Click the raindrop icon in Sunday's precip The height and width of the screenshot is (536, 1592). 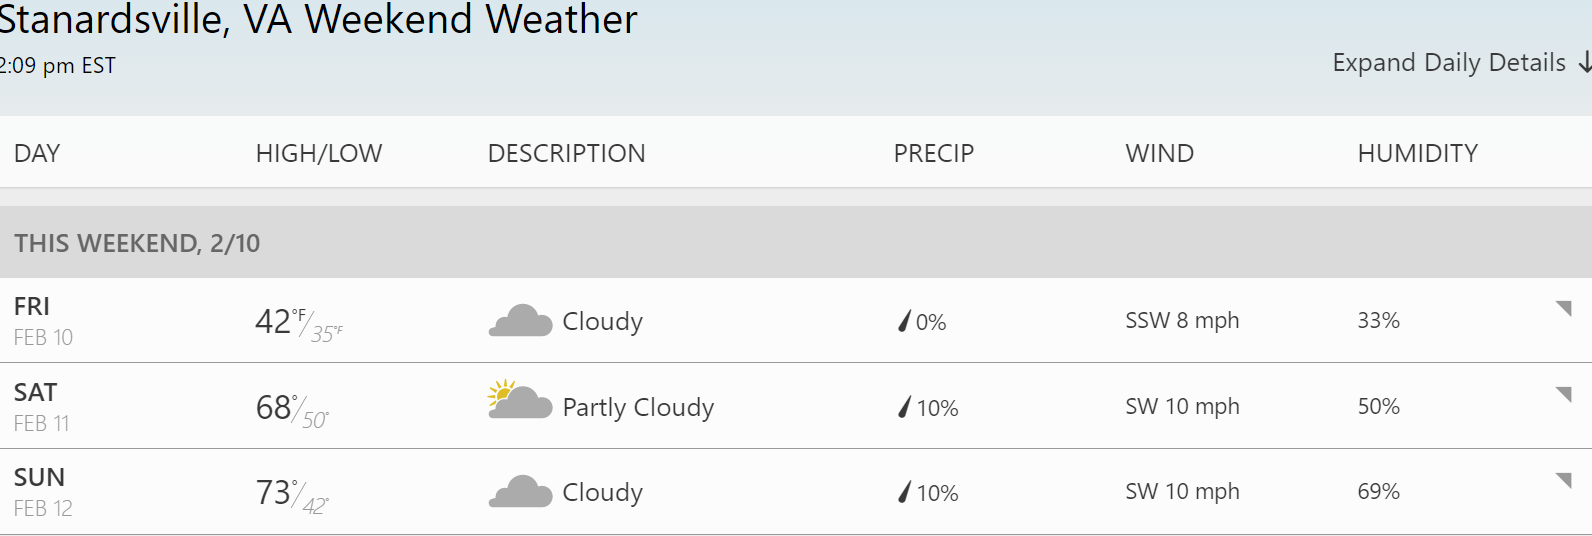[905, 492]
